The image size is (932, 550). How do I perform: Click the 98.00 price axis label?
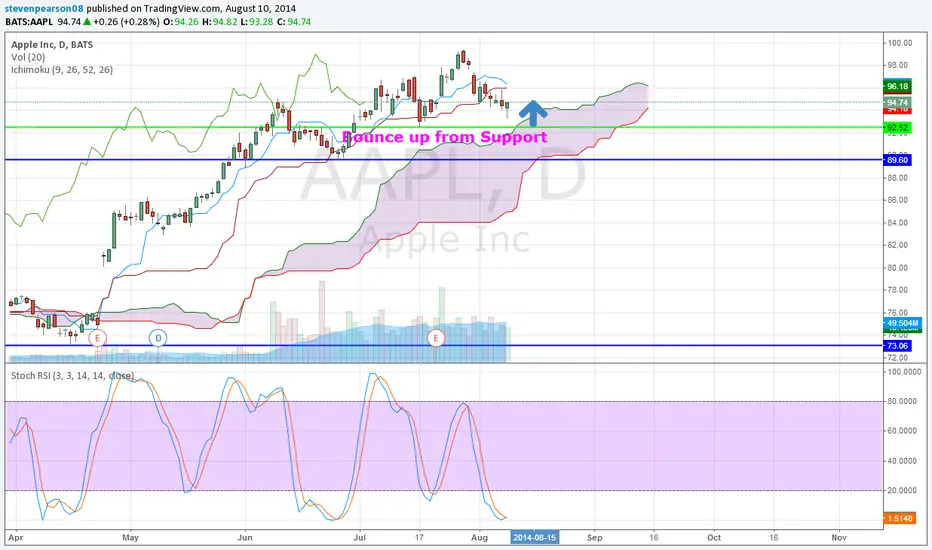coord(898,65)
